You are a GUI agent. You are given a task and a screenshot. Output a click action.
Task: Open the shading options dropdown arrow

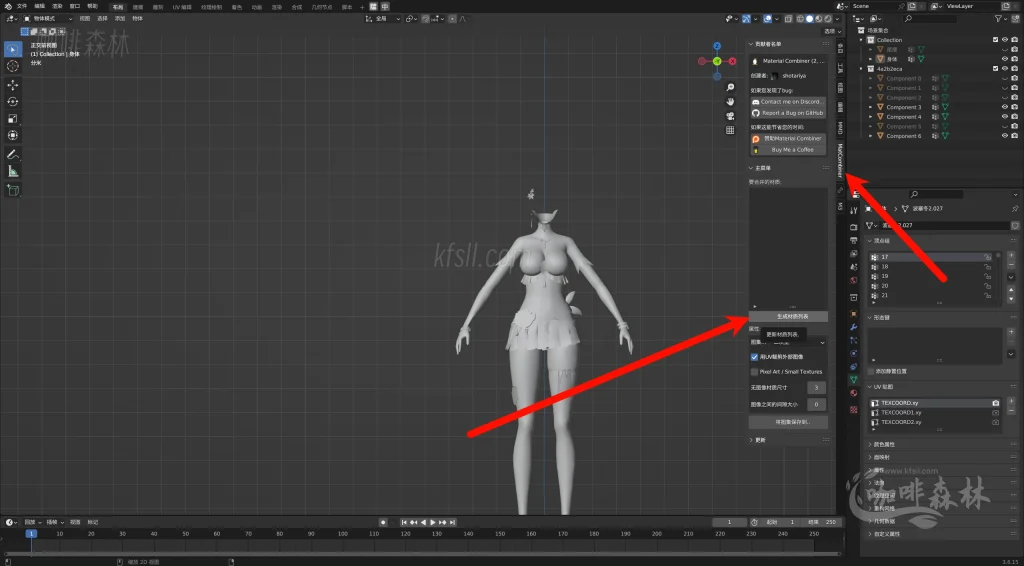pos(835,19)
